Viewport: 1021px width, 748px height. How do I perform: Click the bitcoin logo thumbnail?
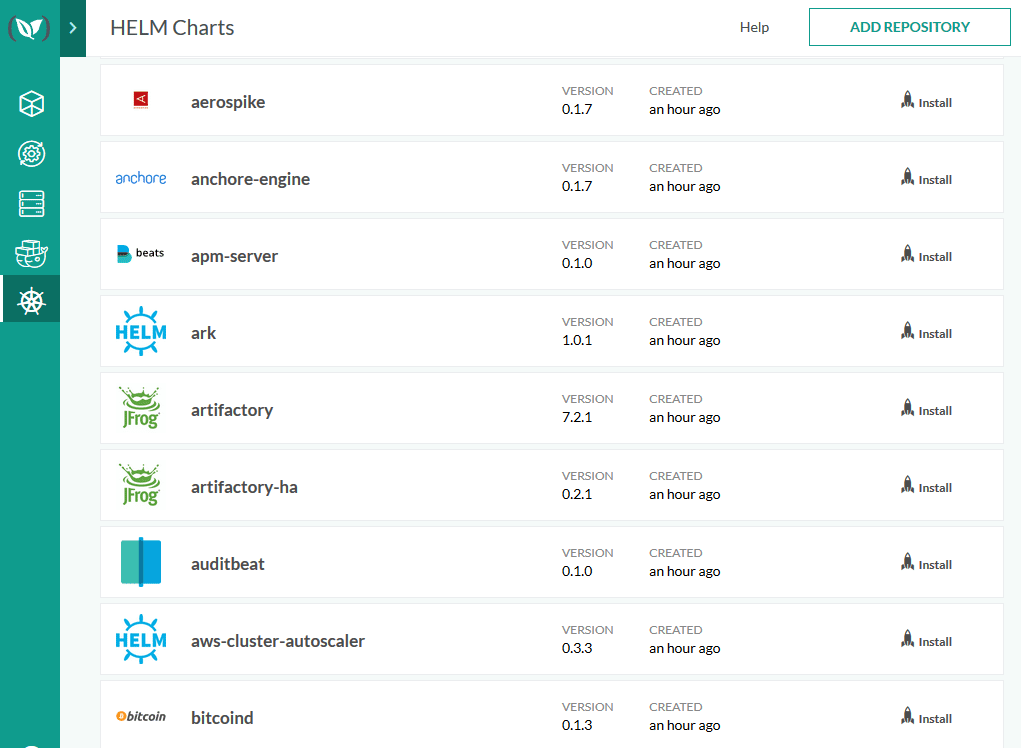click(140, 717)
